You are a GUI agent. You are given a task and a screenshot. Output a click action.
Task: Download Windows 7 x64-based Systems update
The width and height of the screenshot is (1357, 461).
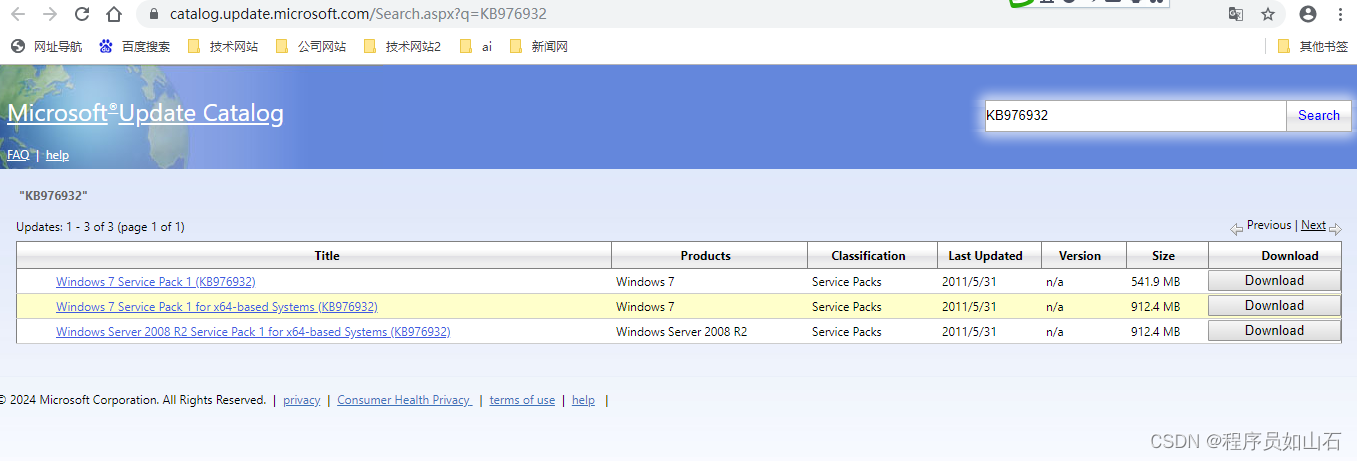1274,306
